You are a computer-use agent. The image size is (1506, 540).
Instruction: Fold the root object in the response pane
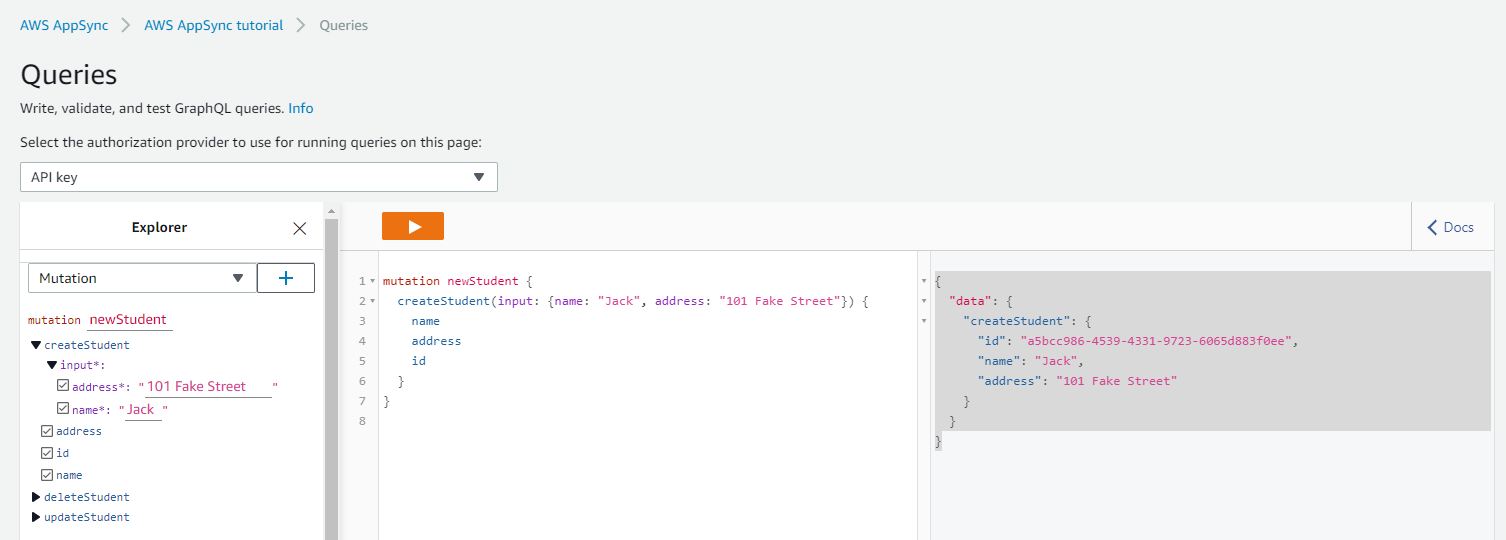(924, 282)
